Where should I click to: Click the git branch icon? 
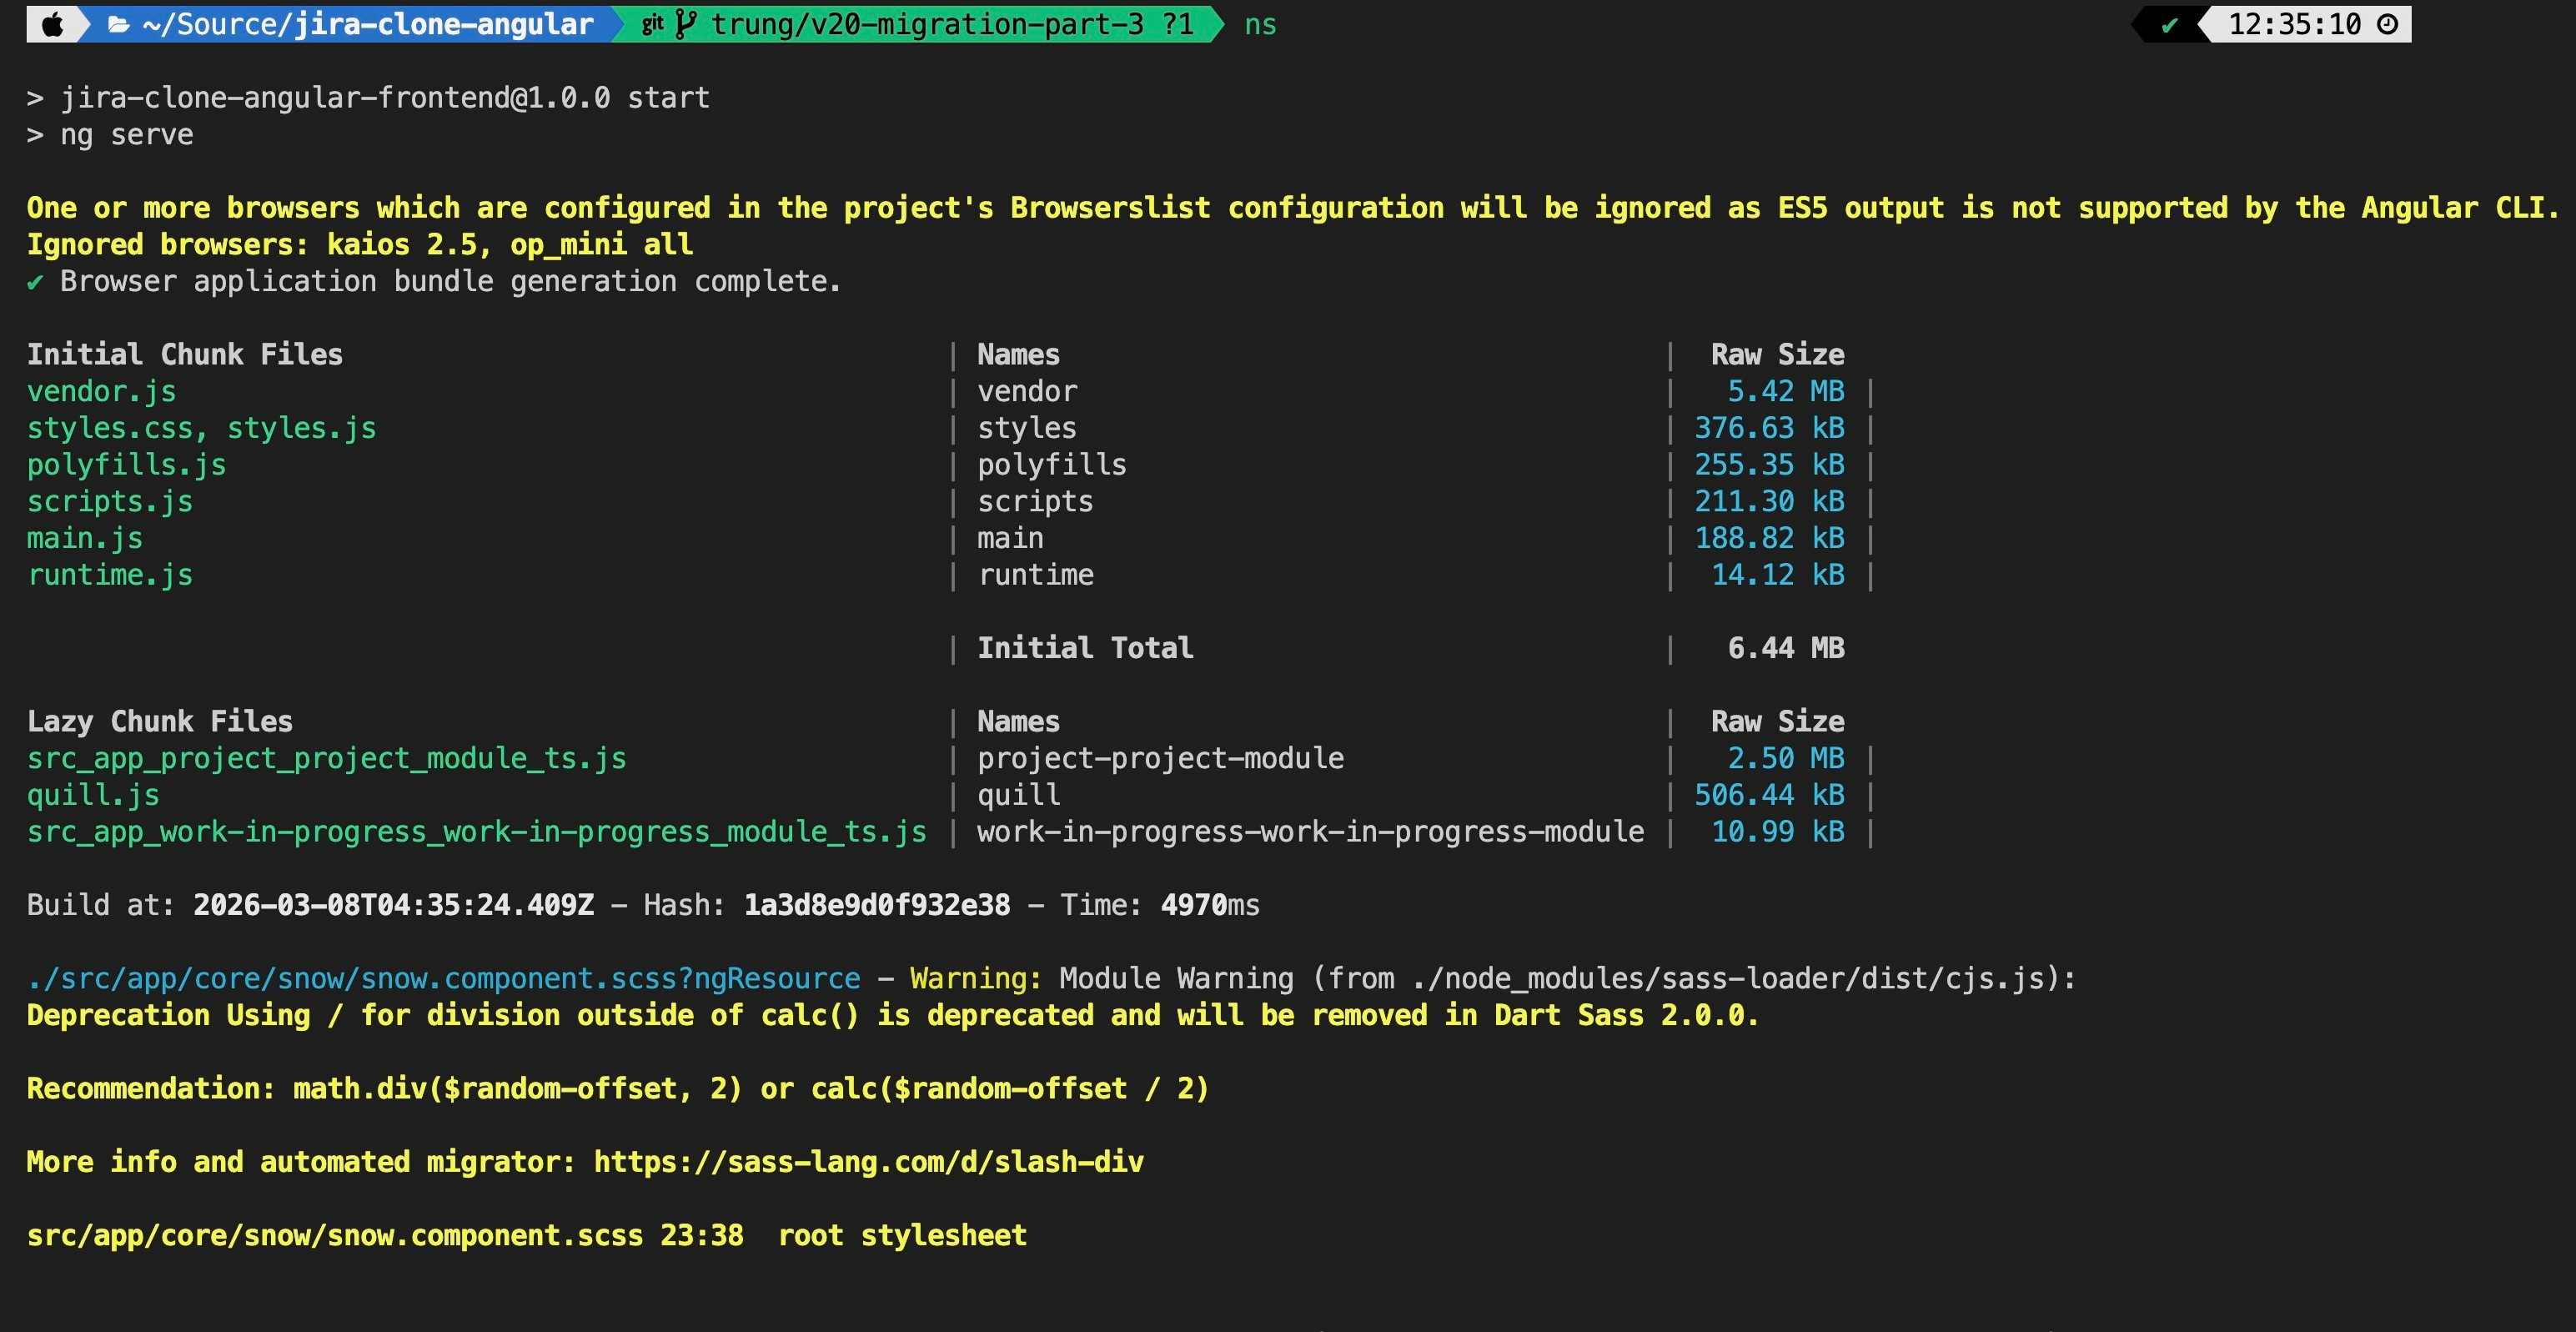(x=685, y=24)
